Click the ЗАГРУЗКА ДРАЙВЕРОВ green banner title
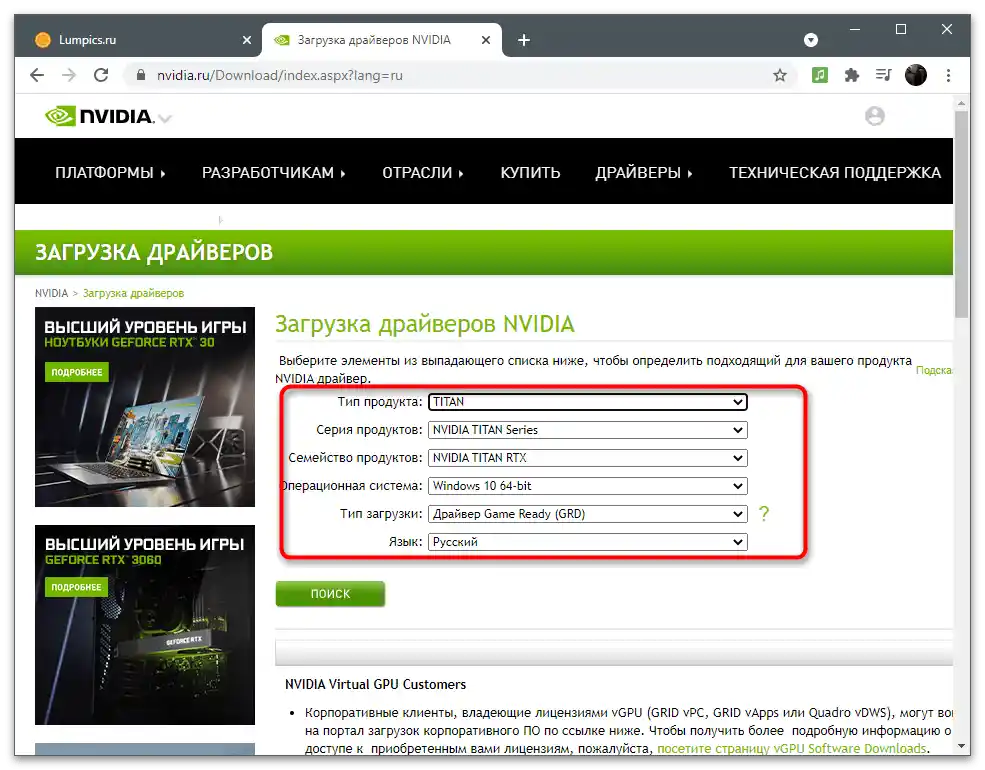The image size is (985, 770). tap(154, 252)
